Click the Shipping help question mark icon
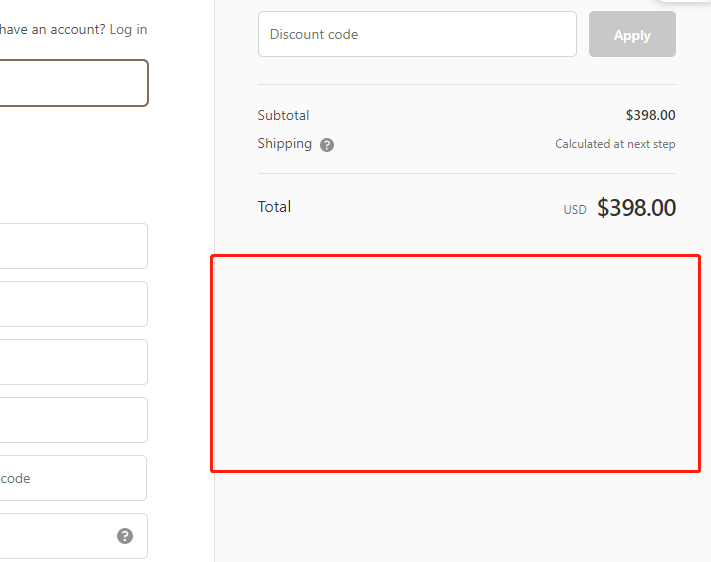Image resolution: width=711 pixels, height=562 pixels. coord(327,145)
